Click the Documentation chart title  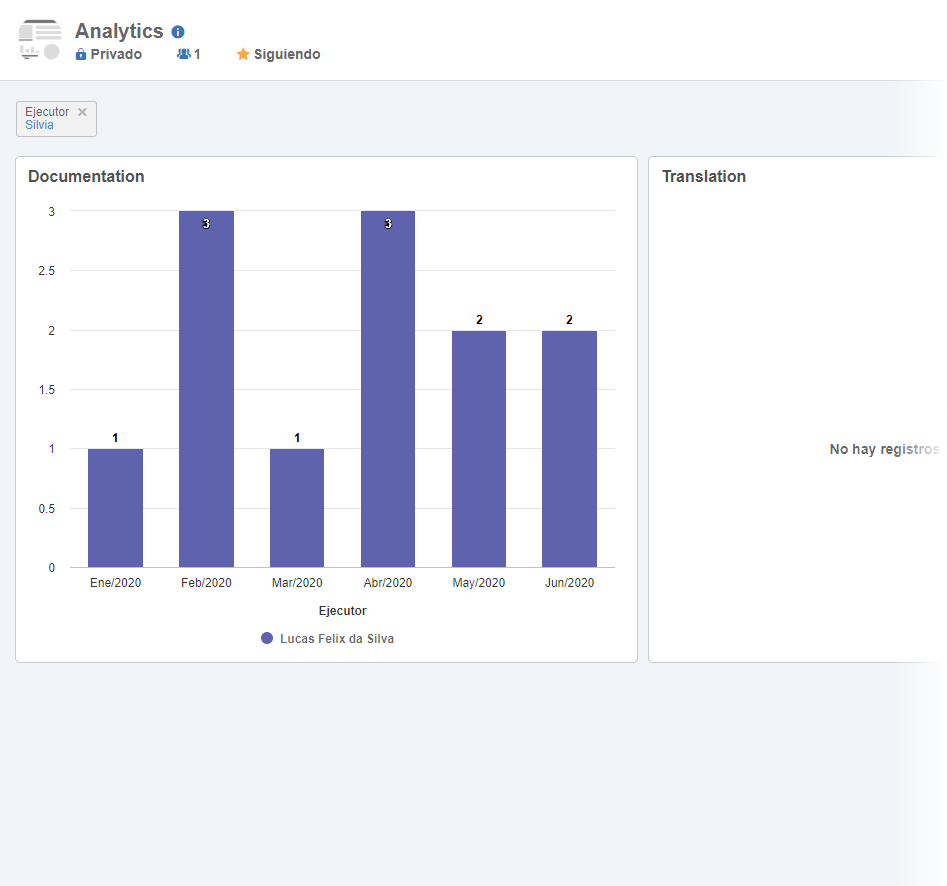click(86, 176)
